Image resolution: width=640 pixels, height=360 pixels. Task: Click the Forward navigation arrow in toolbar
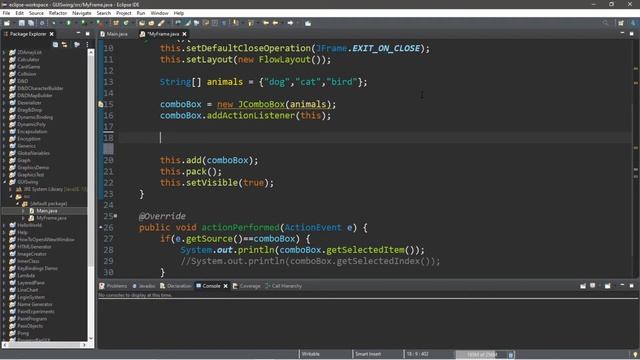point(290,23)
